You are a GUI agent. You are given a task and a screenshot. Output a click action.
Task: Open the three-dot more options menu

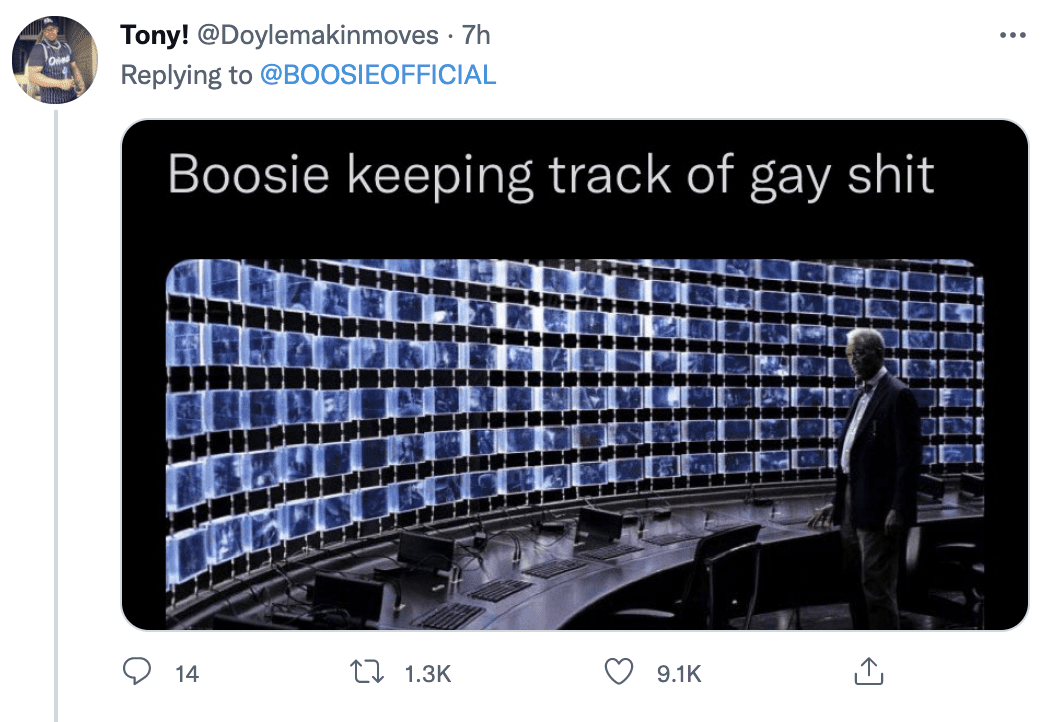click(x=1013, y=34)
